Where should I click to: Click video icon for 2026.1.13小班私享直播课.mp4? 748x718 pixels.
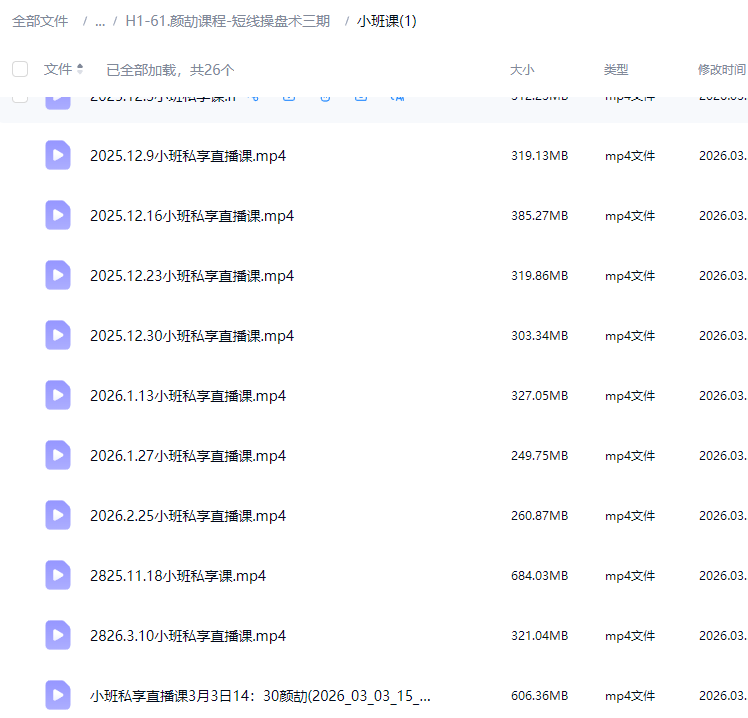(x=58, y=395)
